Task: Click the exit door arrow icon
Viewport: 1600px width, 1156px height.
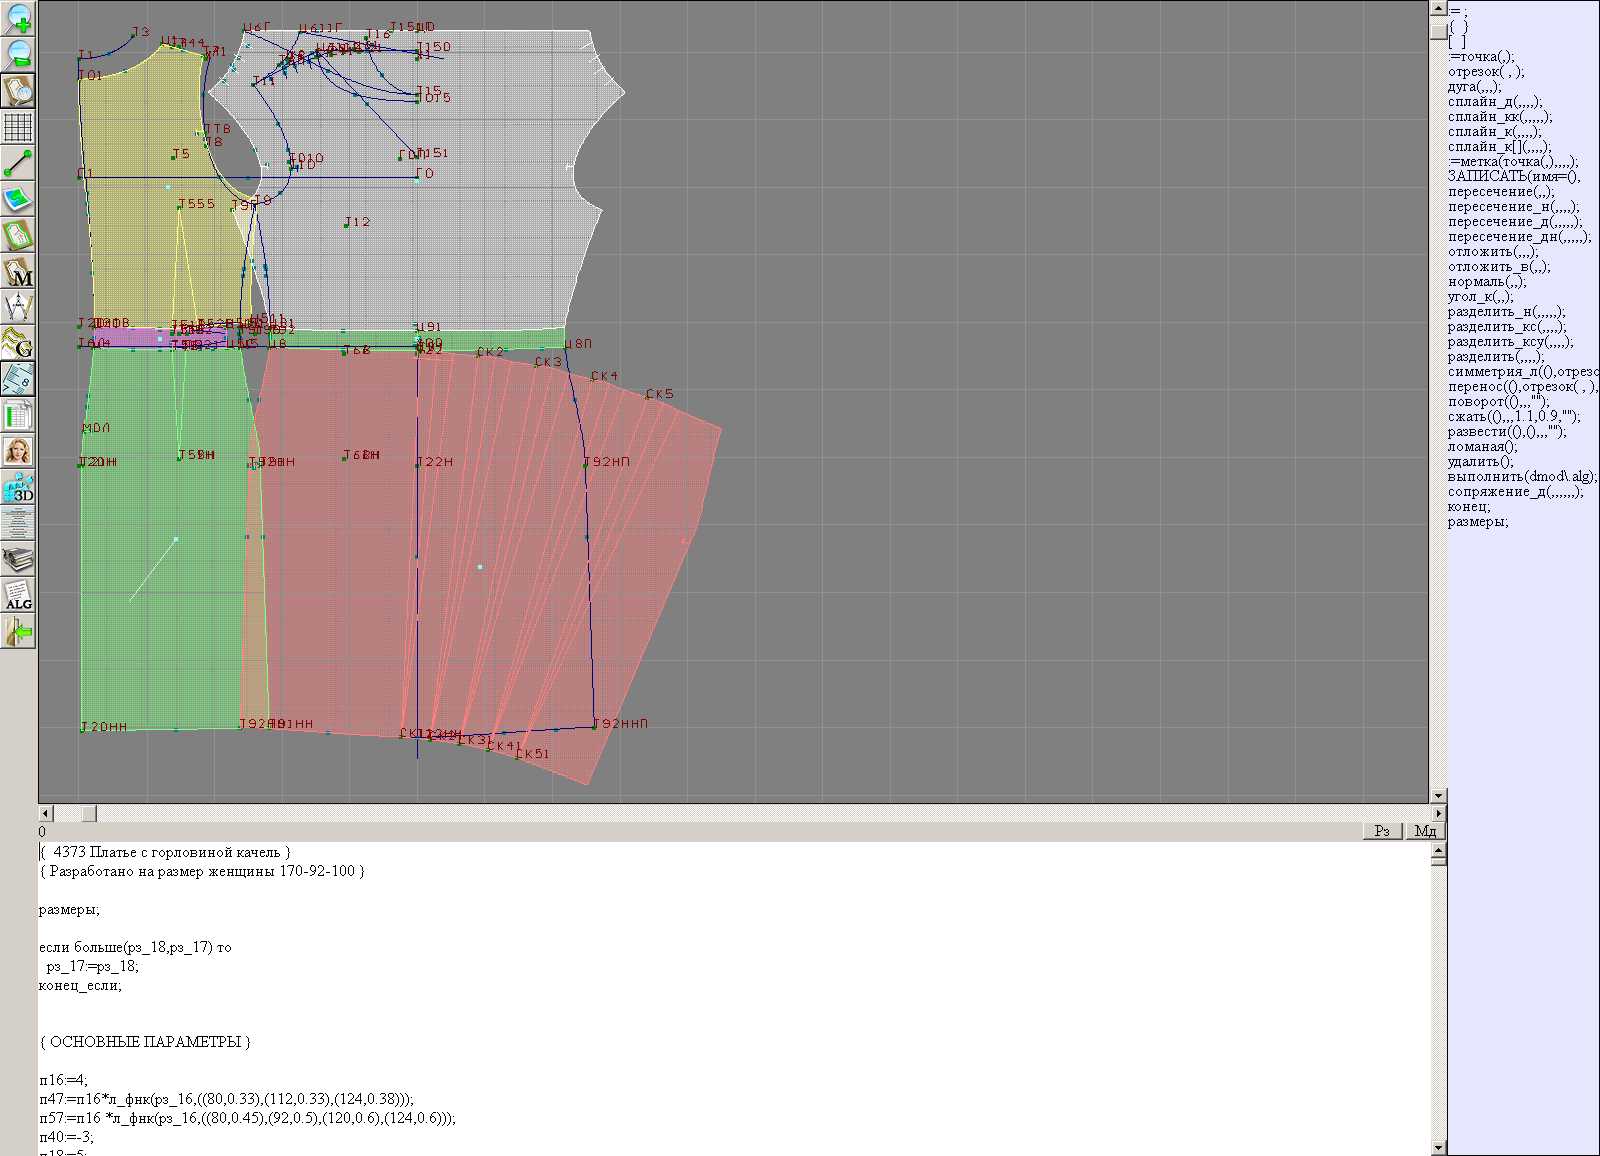Action: (x=18, y=632)
